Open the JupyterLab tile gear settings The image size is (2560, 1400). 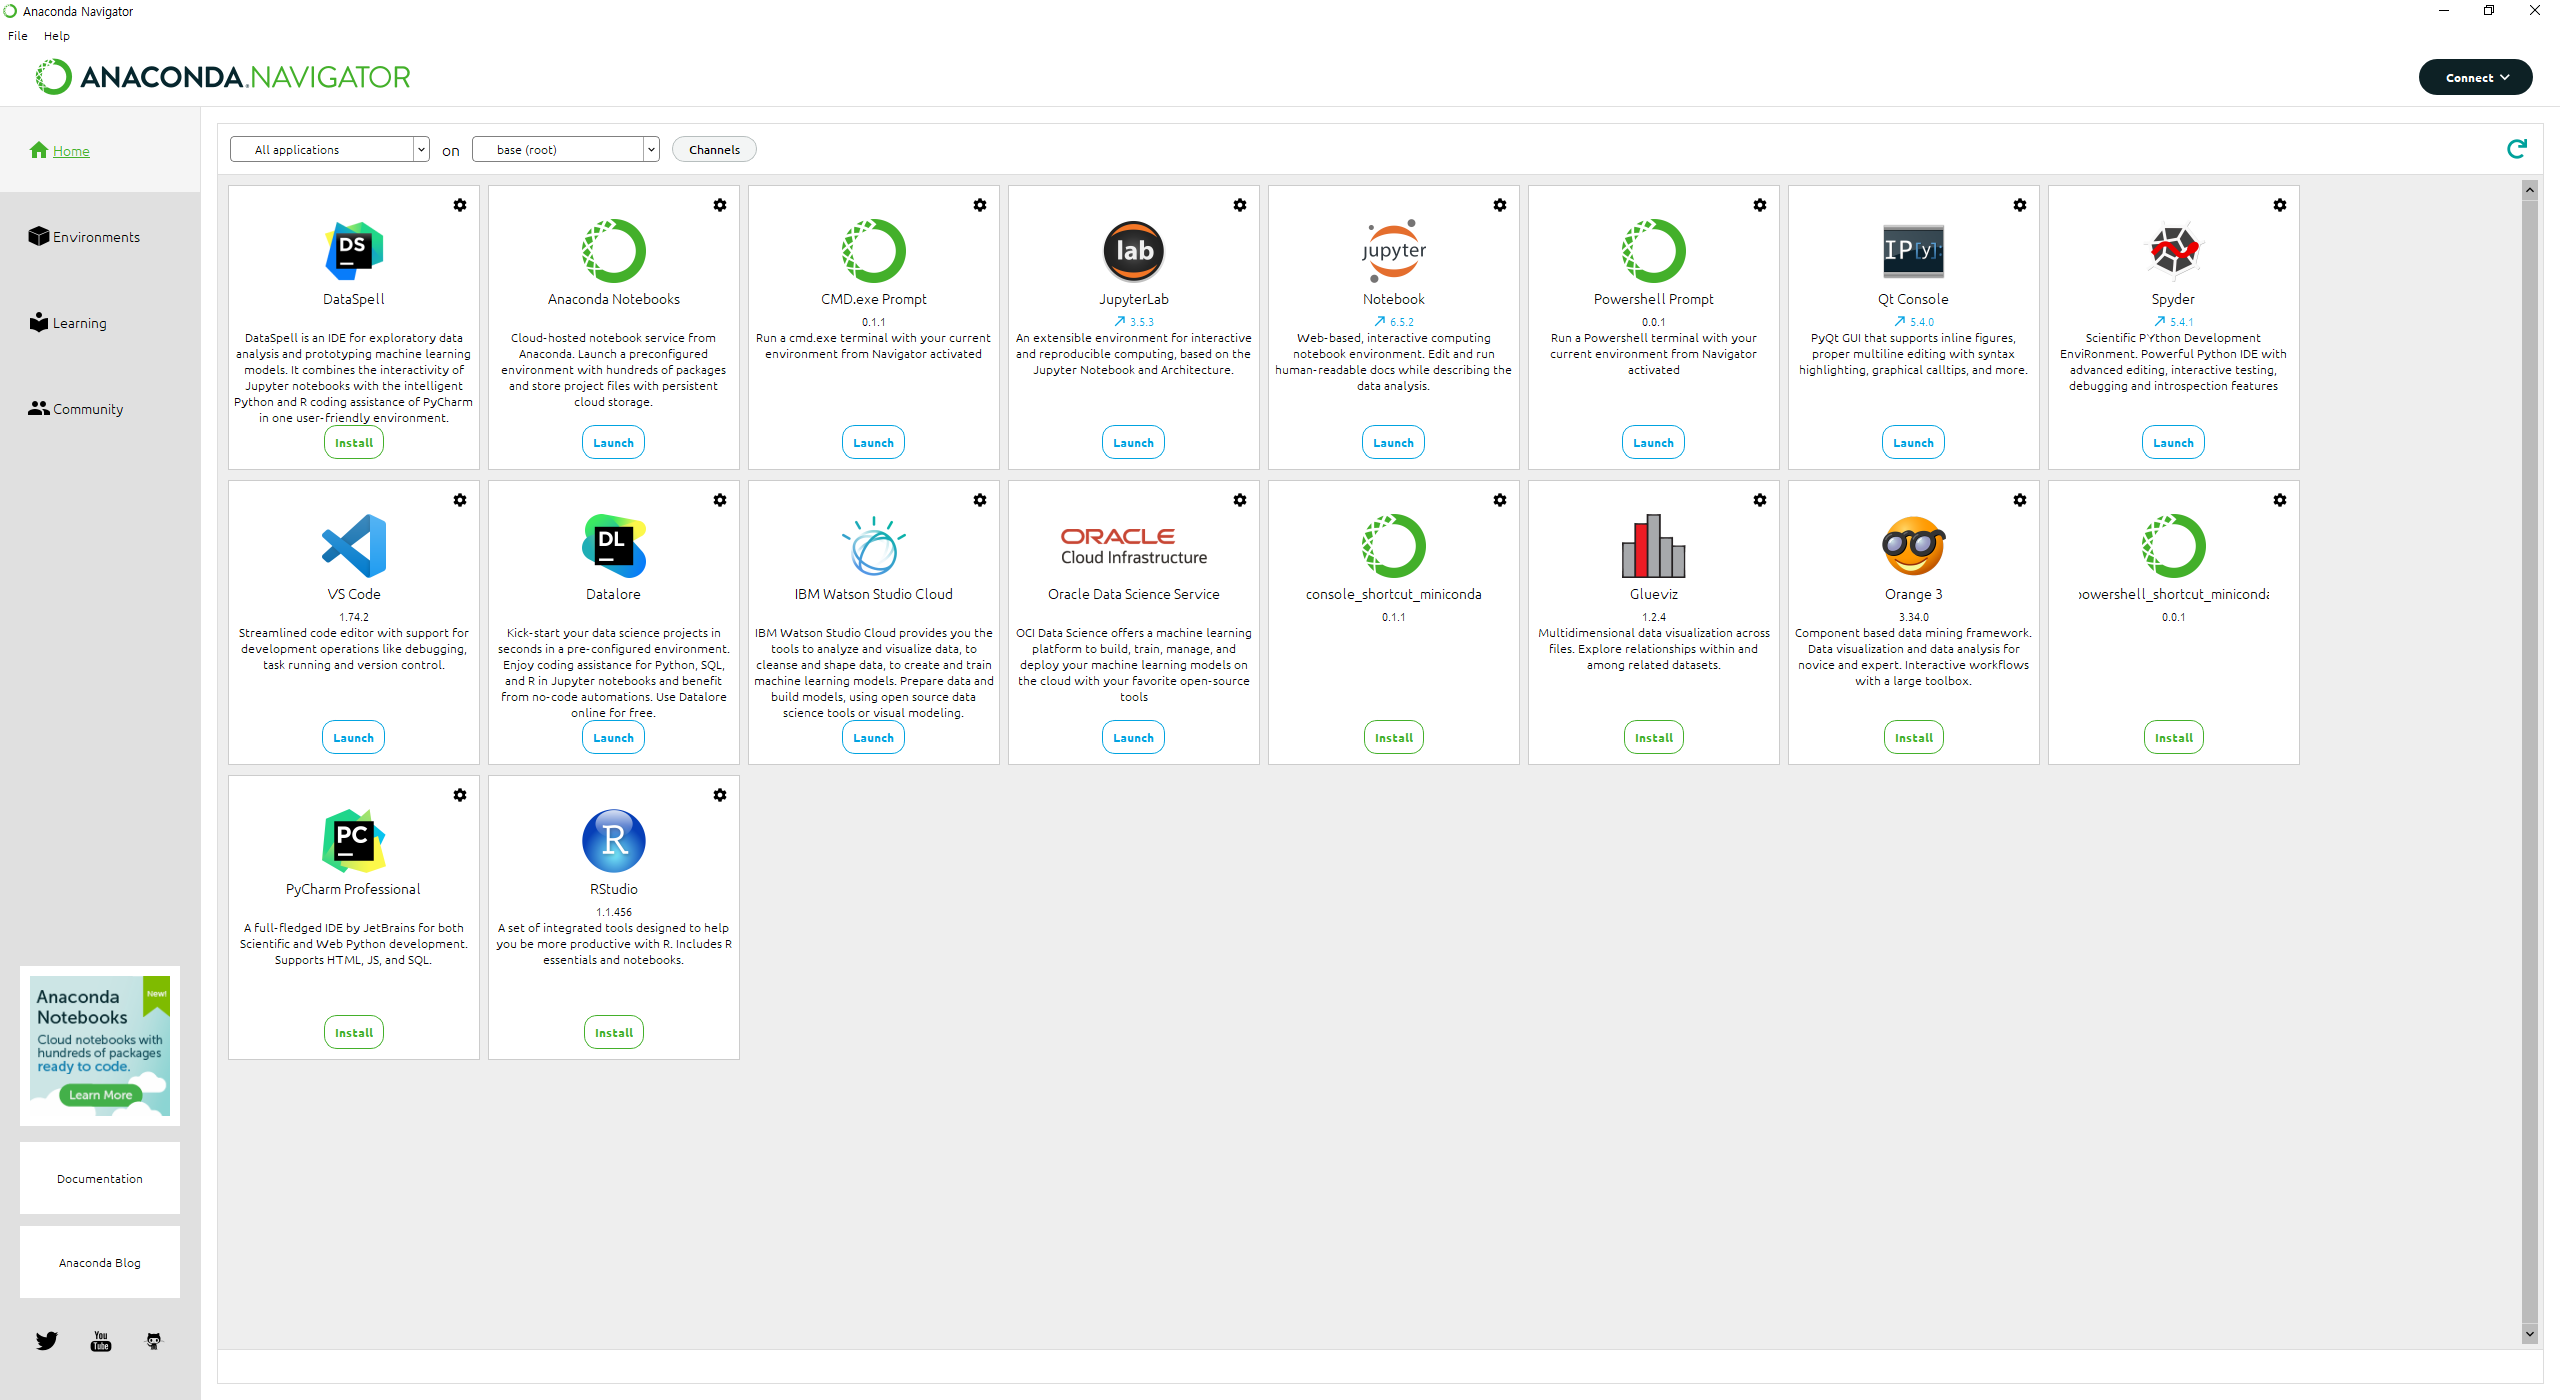pos(1240,205)
